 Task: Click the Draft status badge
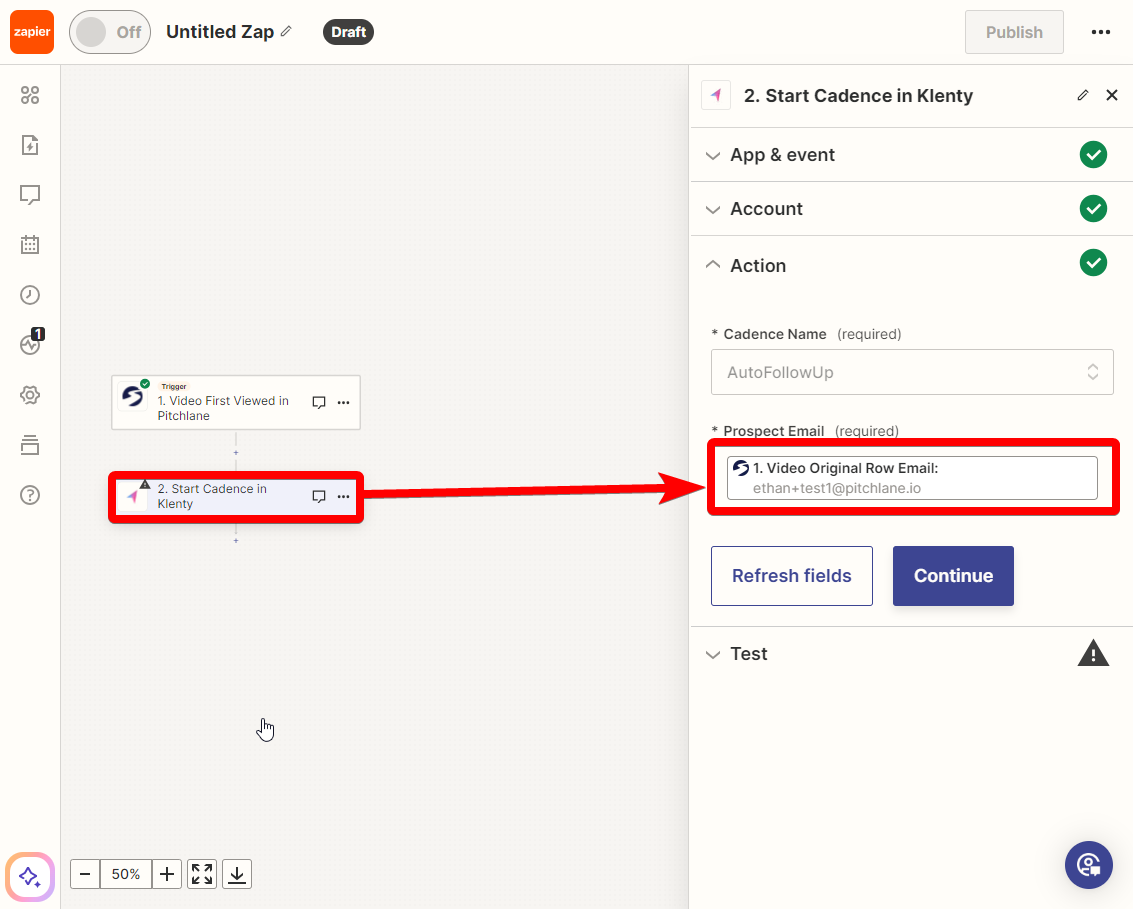pyautogui.click(x=348, y=32)
